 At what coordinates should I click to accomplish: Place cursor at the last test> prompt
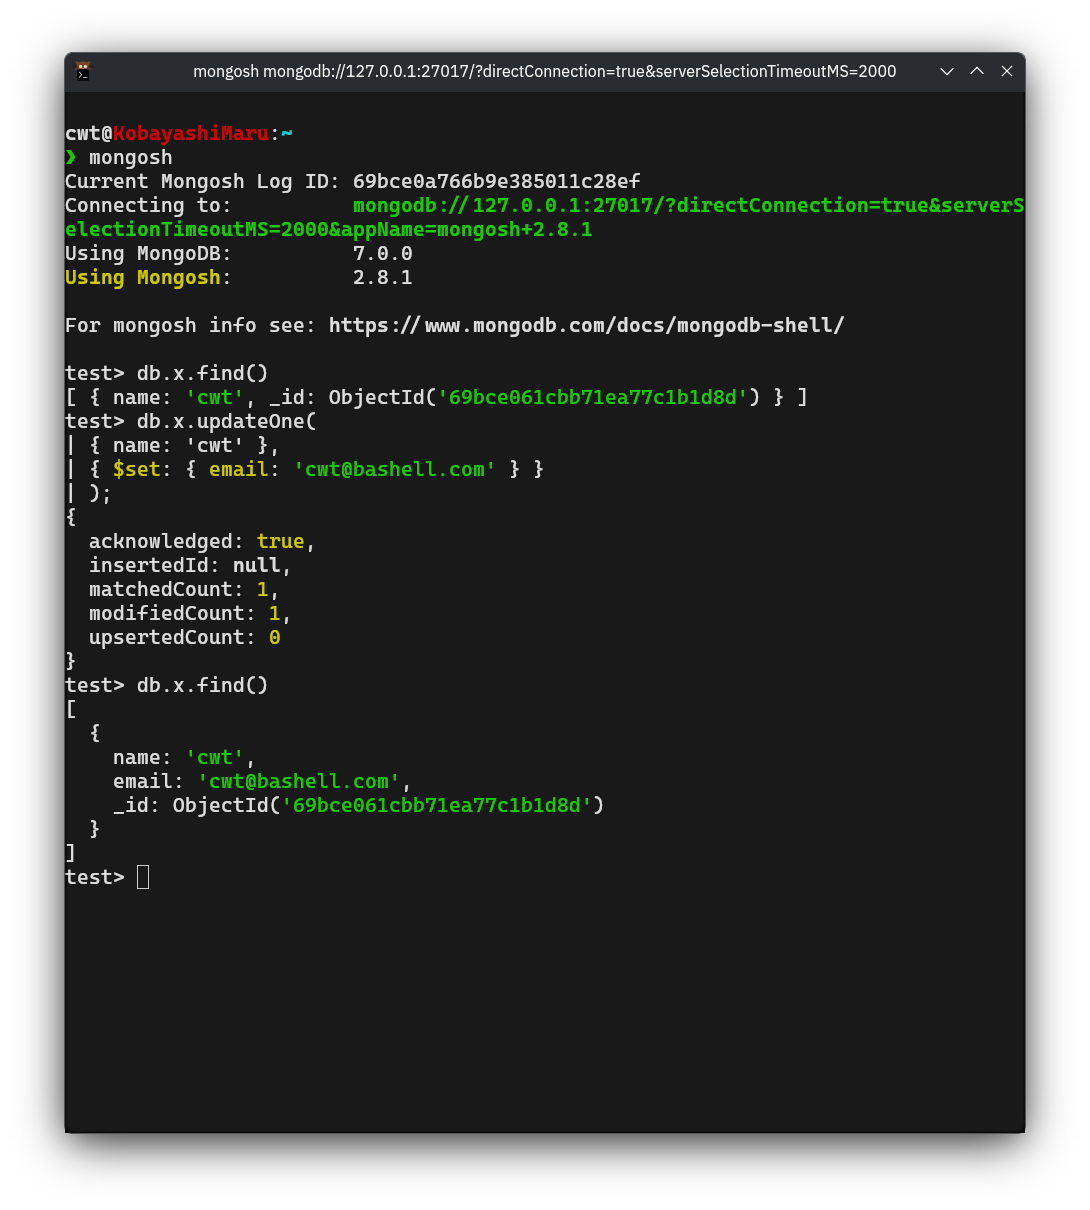143,877
